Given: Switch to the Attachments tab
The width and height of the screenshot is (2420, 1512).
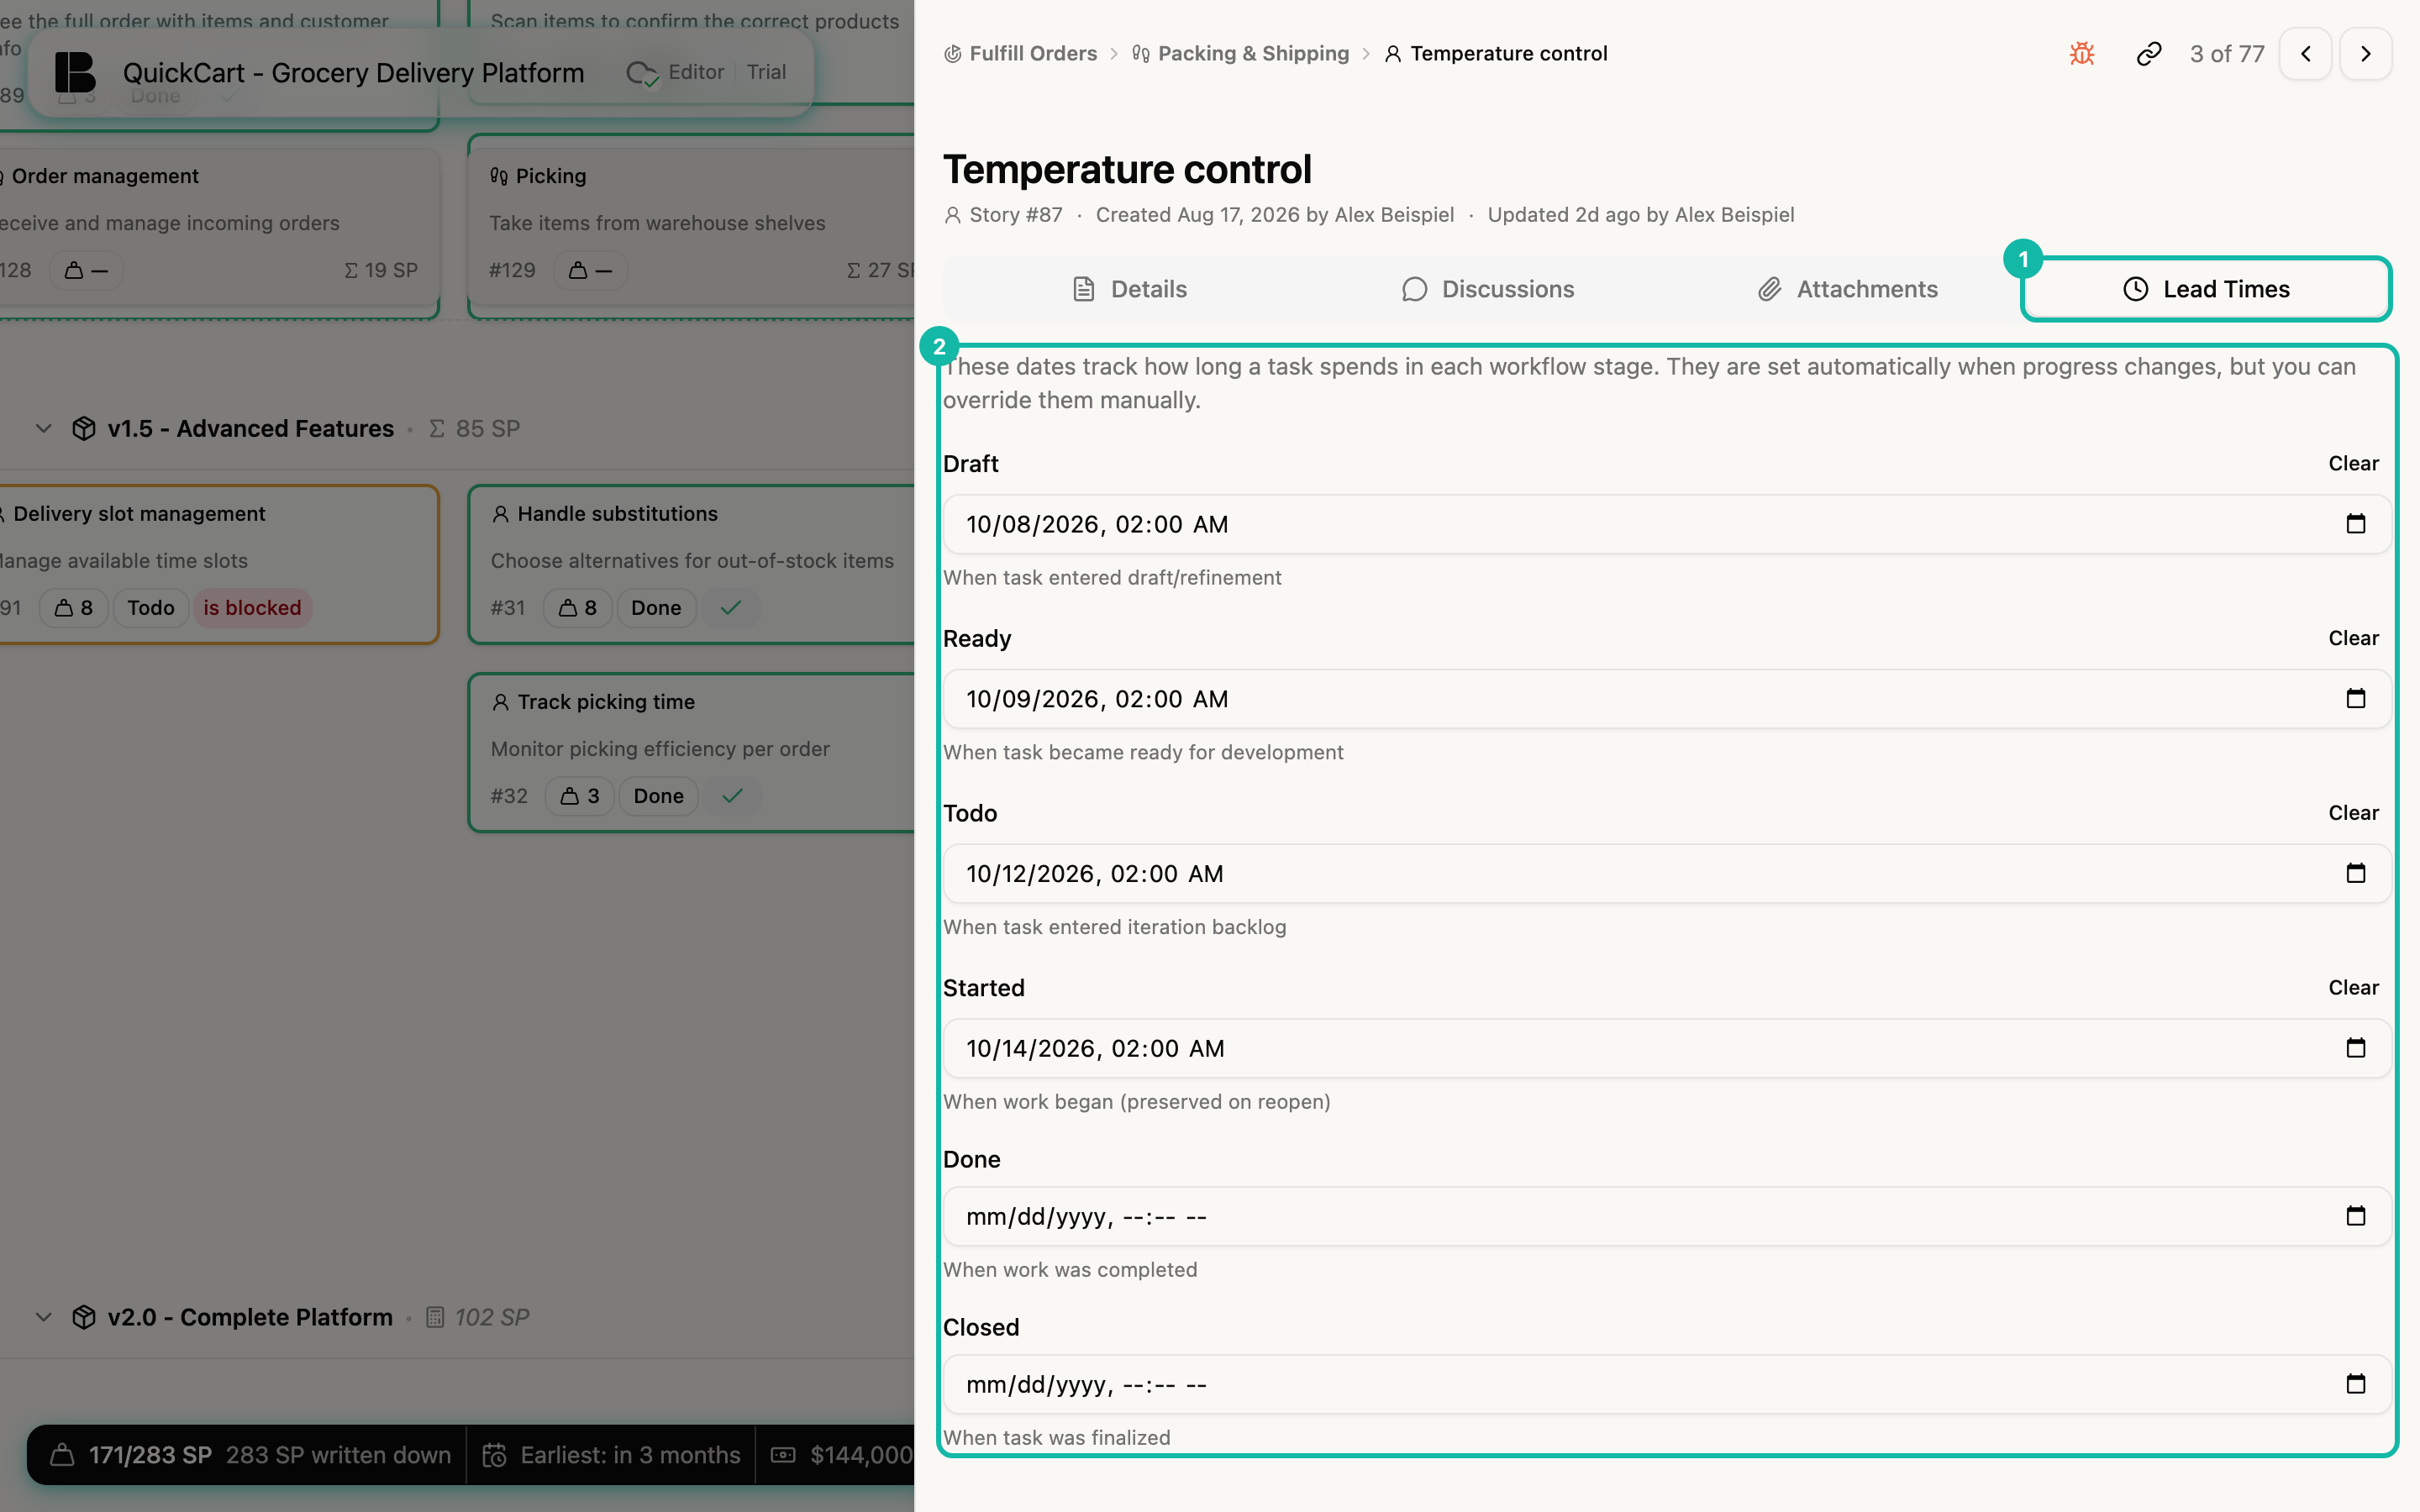Looking at the screenshot, I should pos(1847,289).
